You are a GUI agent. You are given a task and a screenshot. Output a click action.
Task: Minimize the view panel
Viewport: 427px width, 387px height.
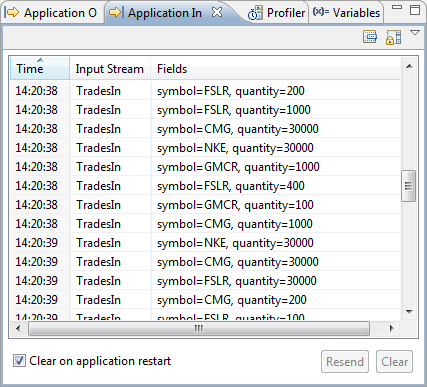[x=397, y=7]
